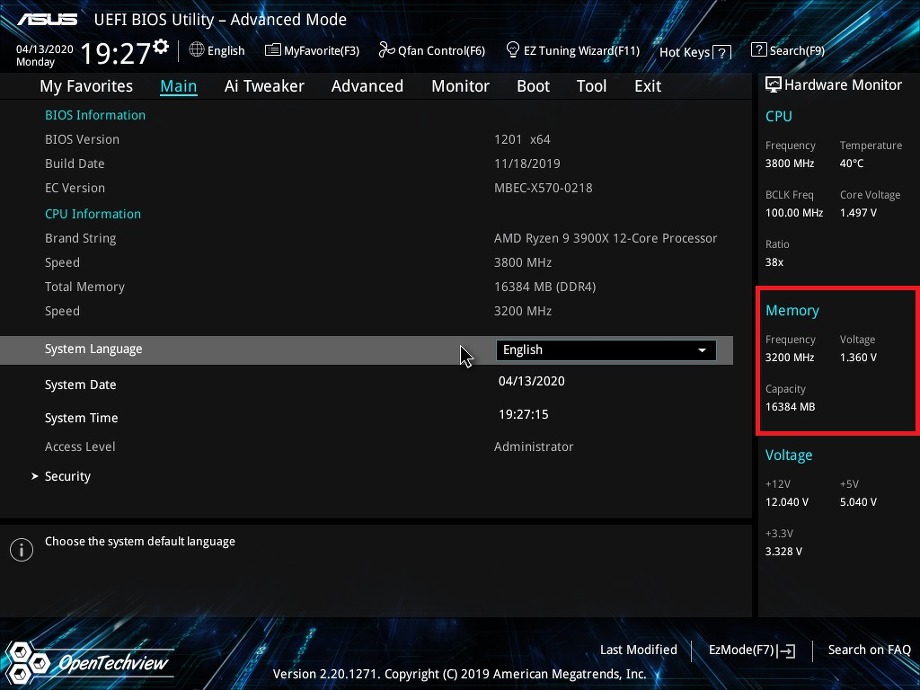
Task: Click the System Language dropdown arrow
Action: pos(702,350)
